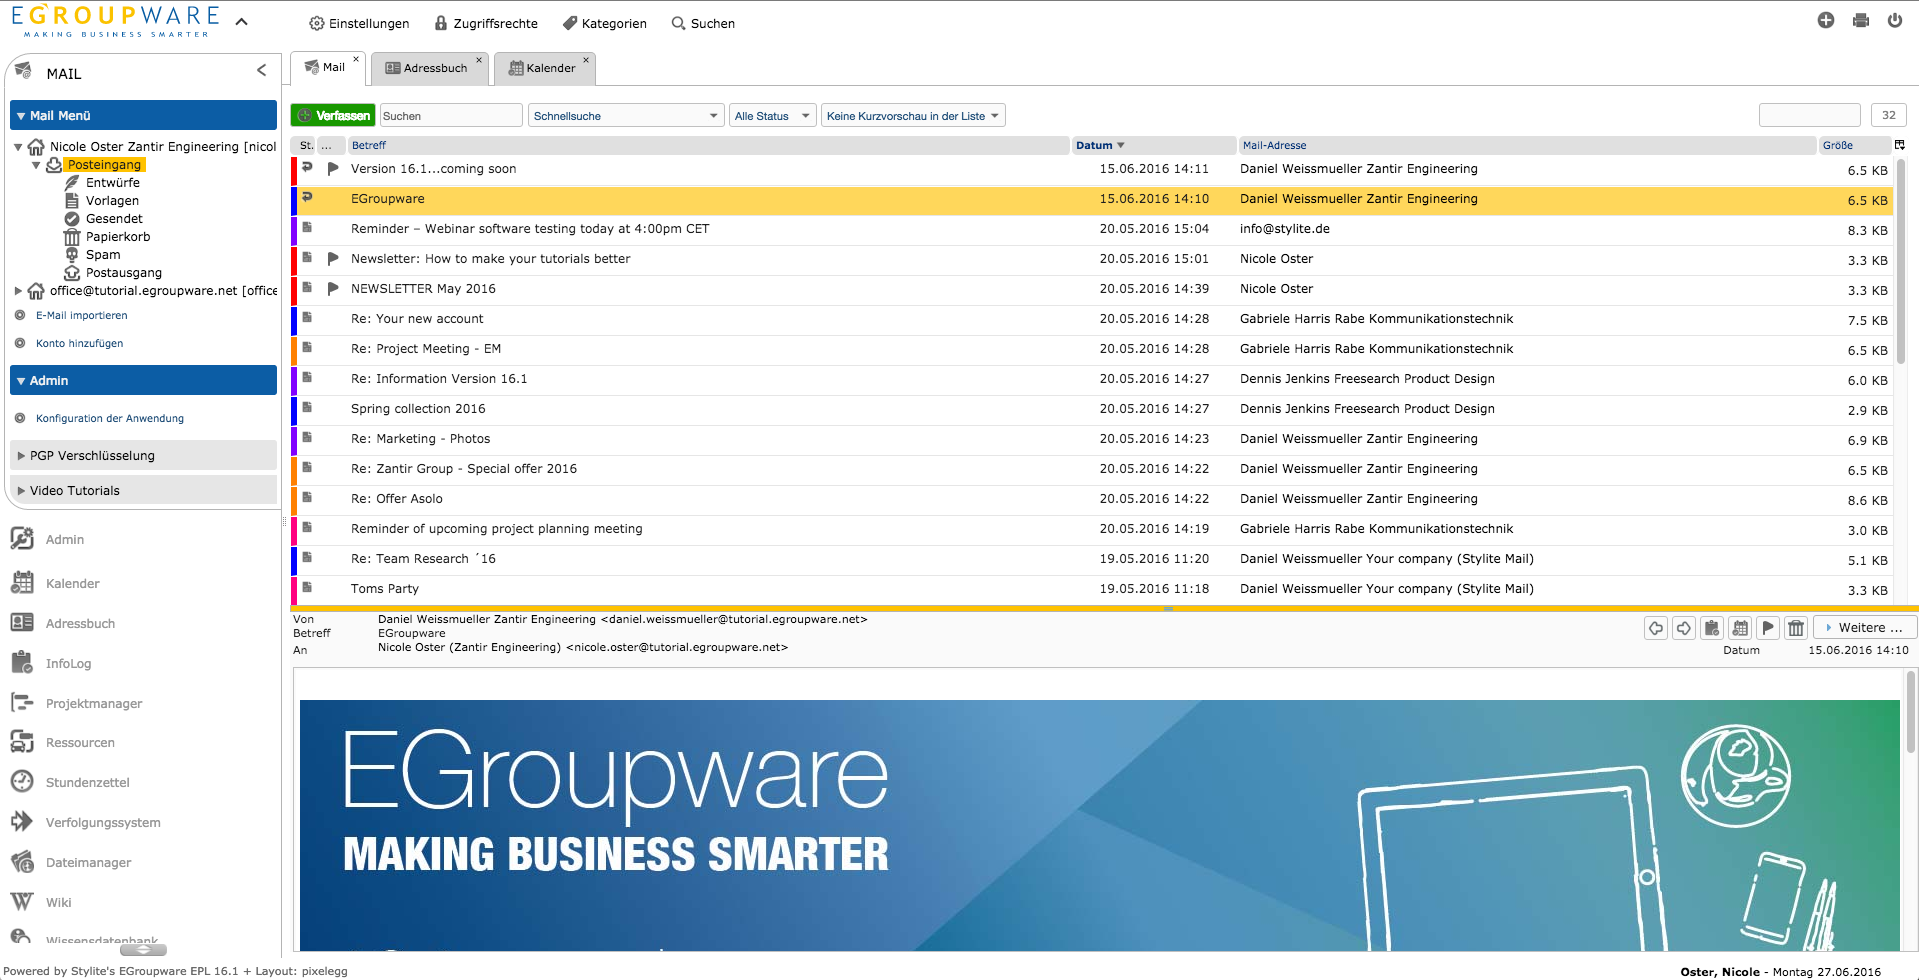Toggle the flag on 'Version 16.1...coming soon'
1919x980 pixels.
[332, 169]
